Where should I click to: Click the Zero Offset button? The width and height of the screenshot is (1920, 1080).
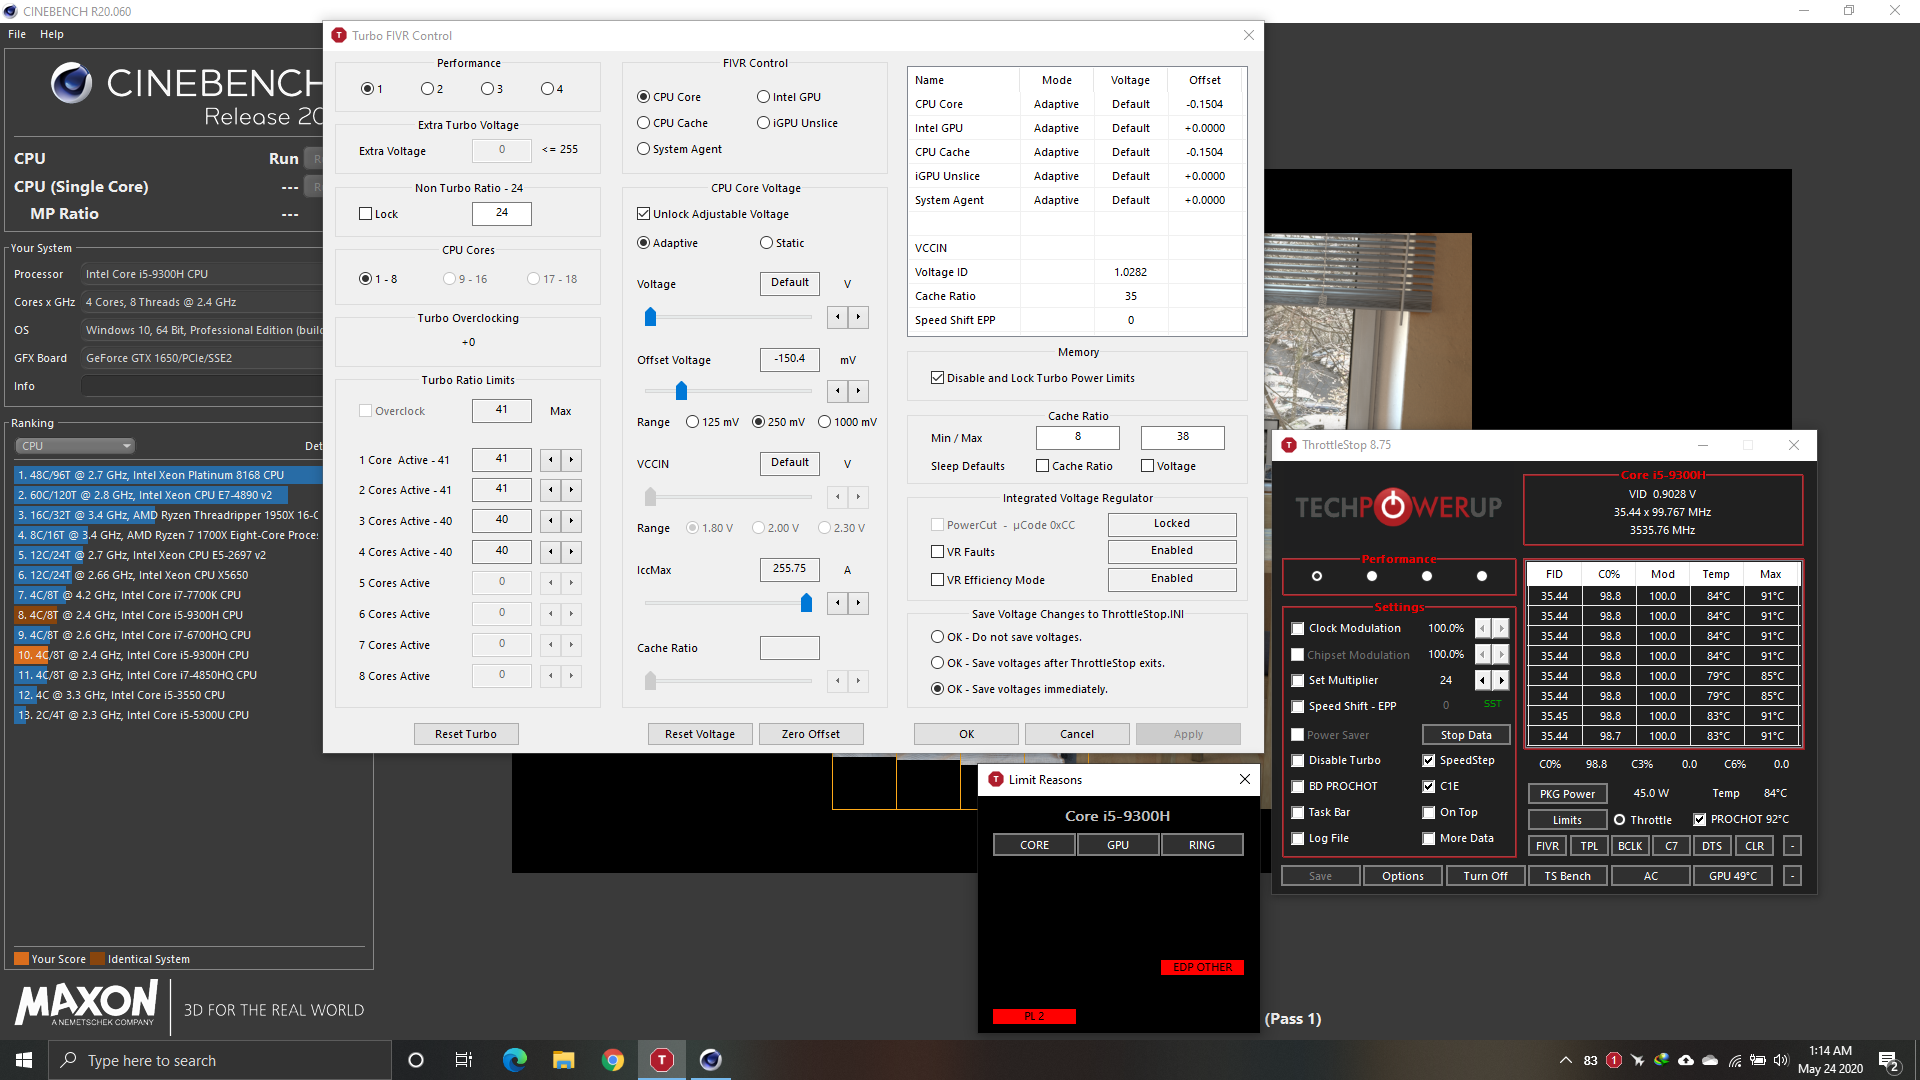(810, 734)
